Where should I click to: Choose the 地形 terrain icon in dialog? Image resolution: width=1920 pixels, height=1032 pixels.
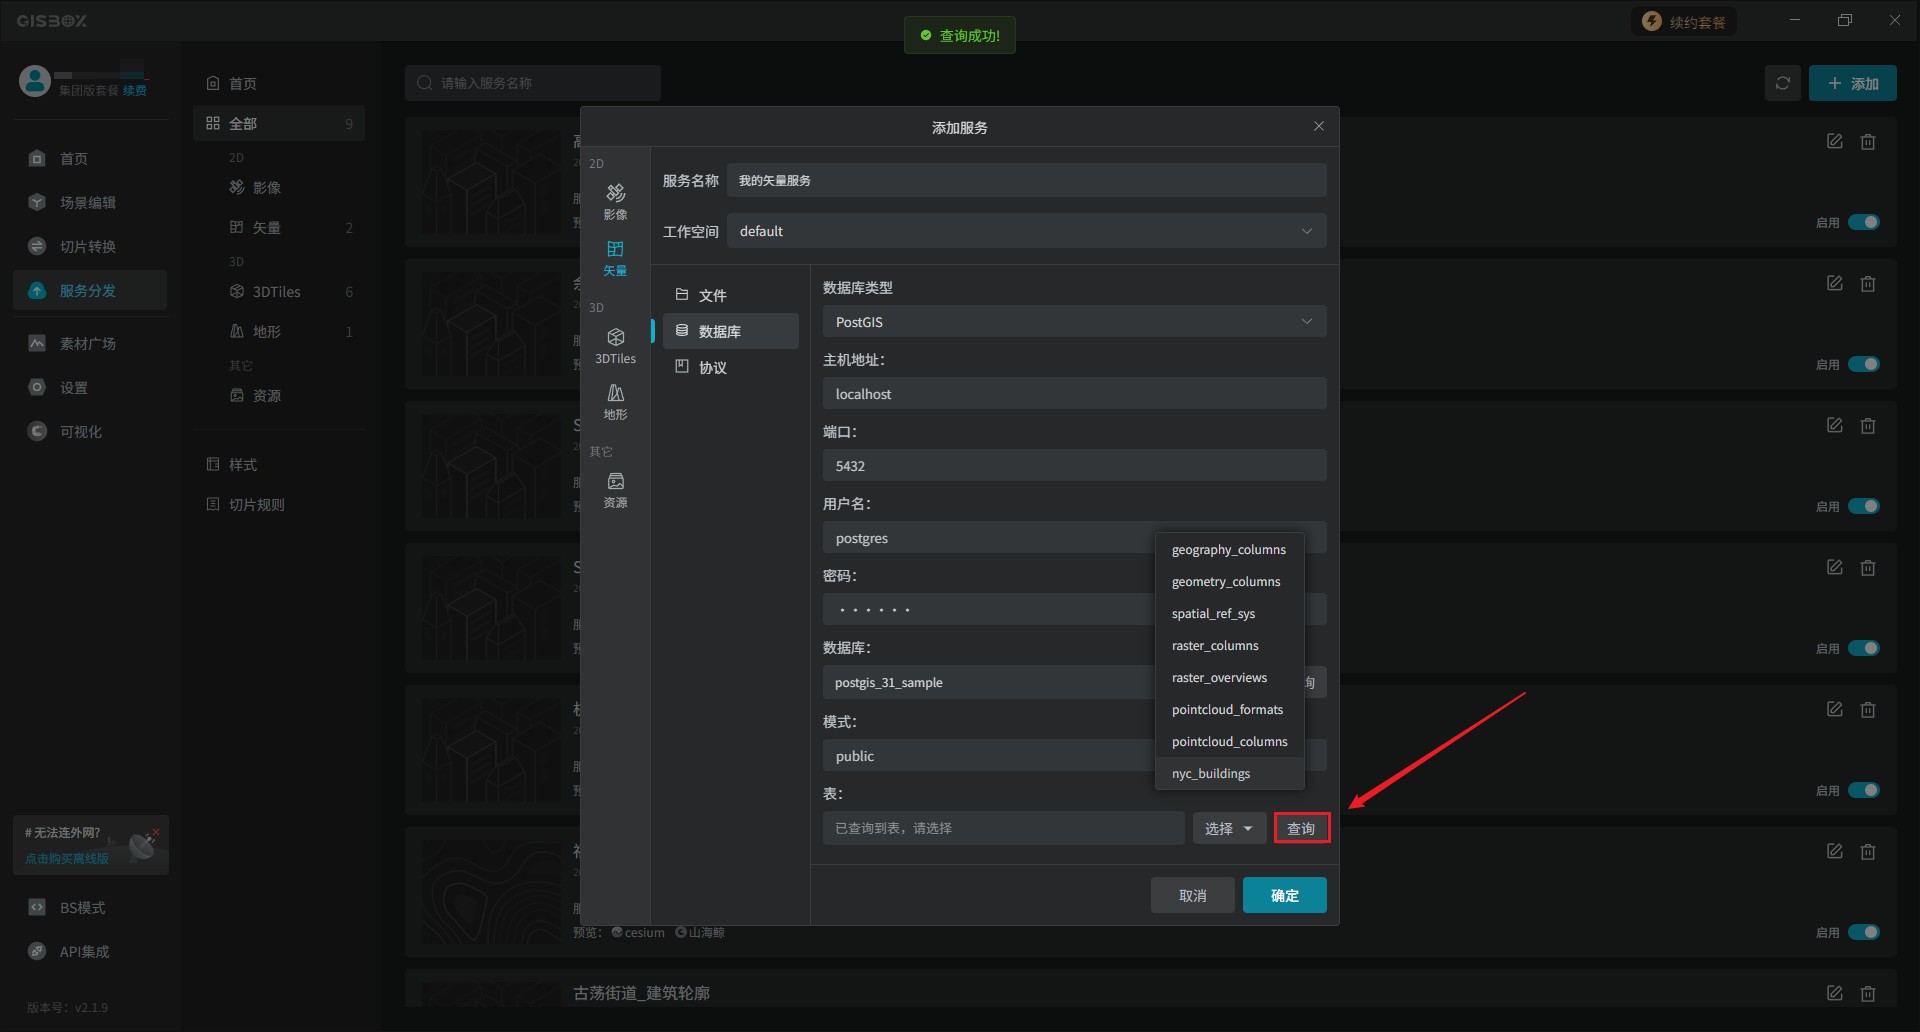[x=615, y=401]
